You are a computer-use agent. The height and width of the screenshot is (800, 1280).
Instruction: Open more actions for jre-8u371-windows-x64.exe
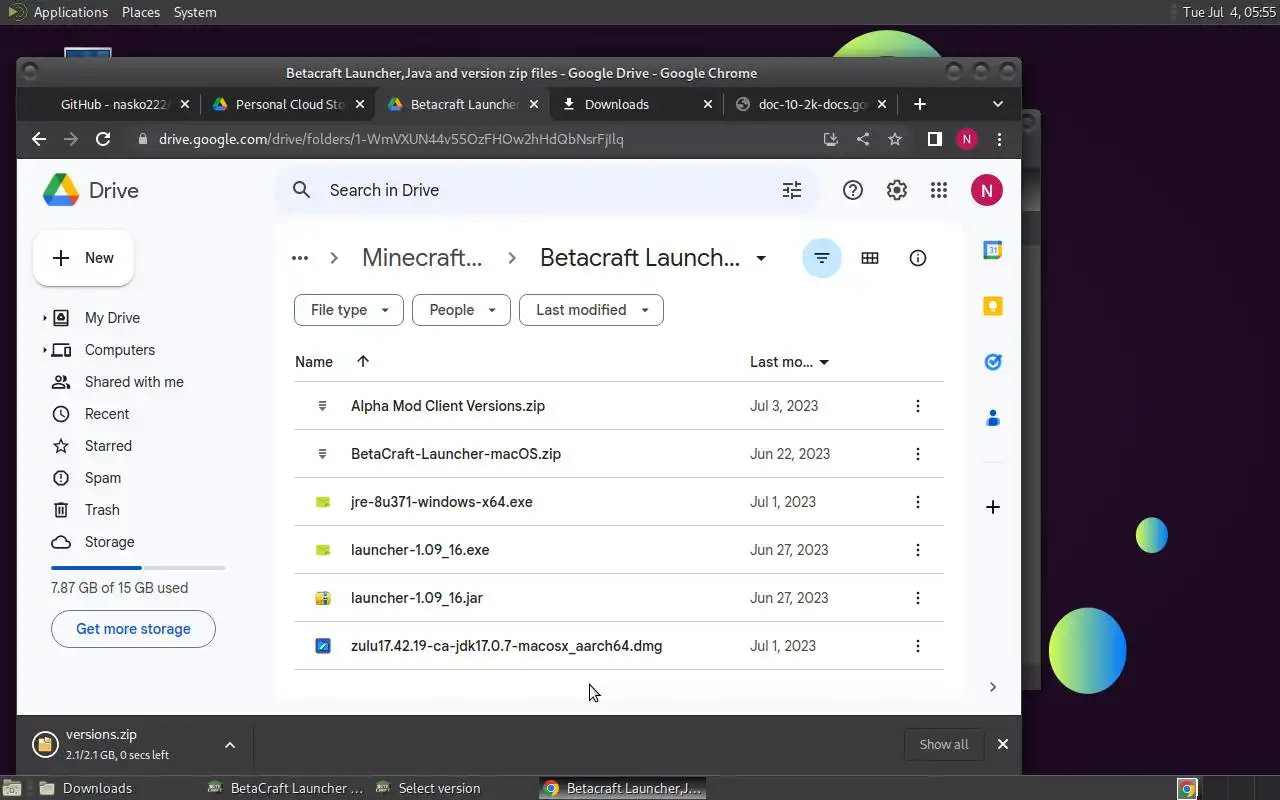918,502
